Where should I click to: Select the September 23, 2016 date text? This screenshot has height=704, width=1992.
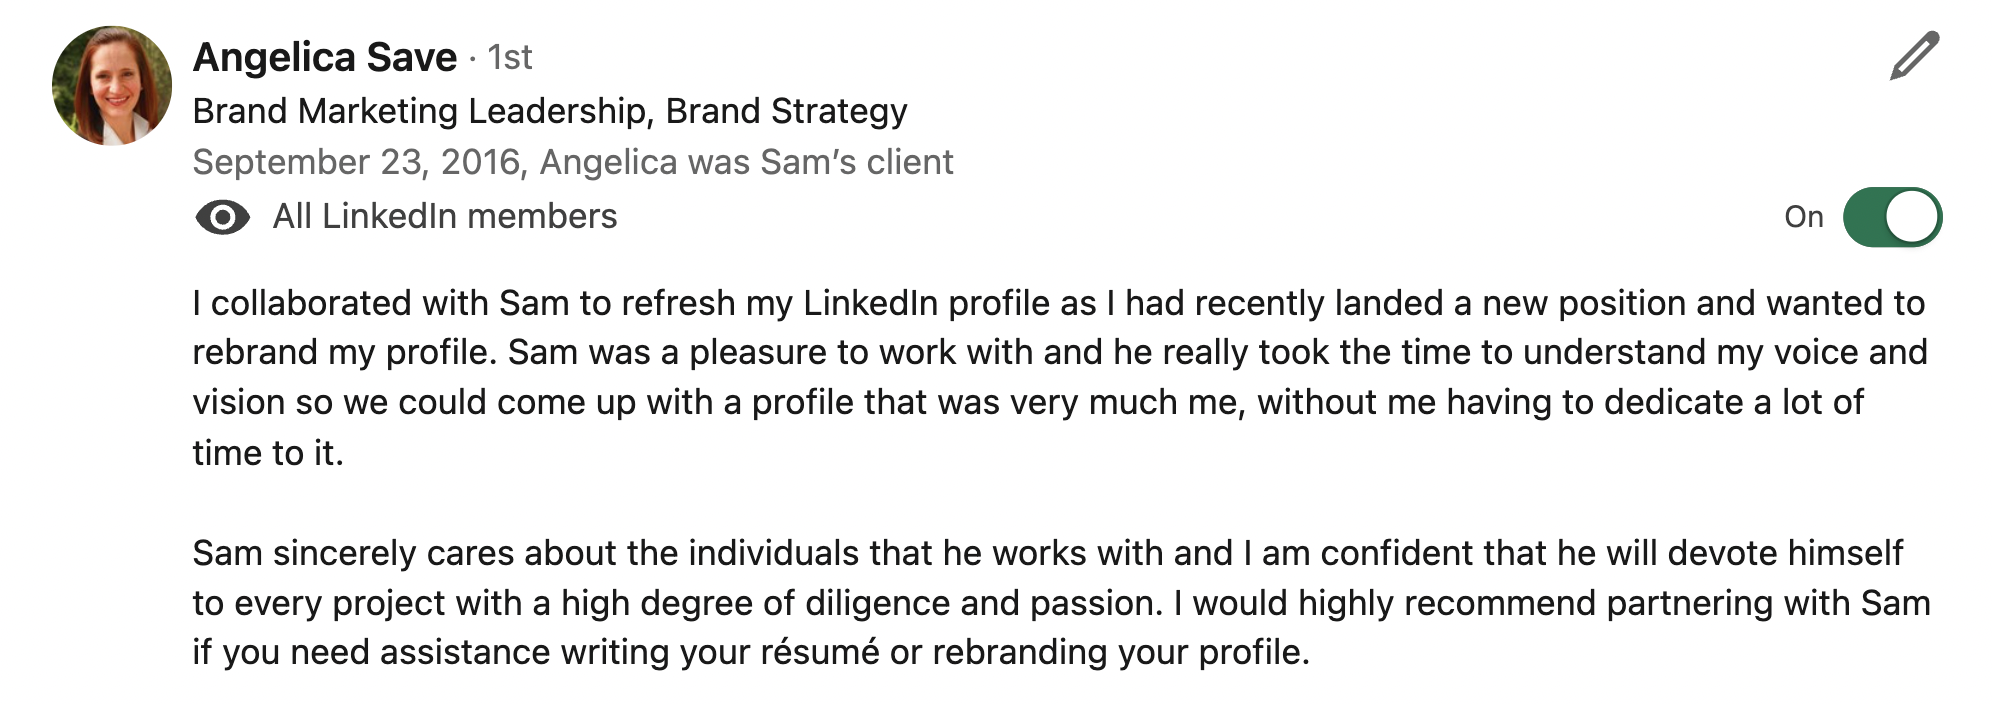(357, 162)
